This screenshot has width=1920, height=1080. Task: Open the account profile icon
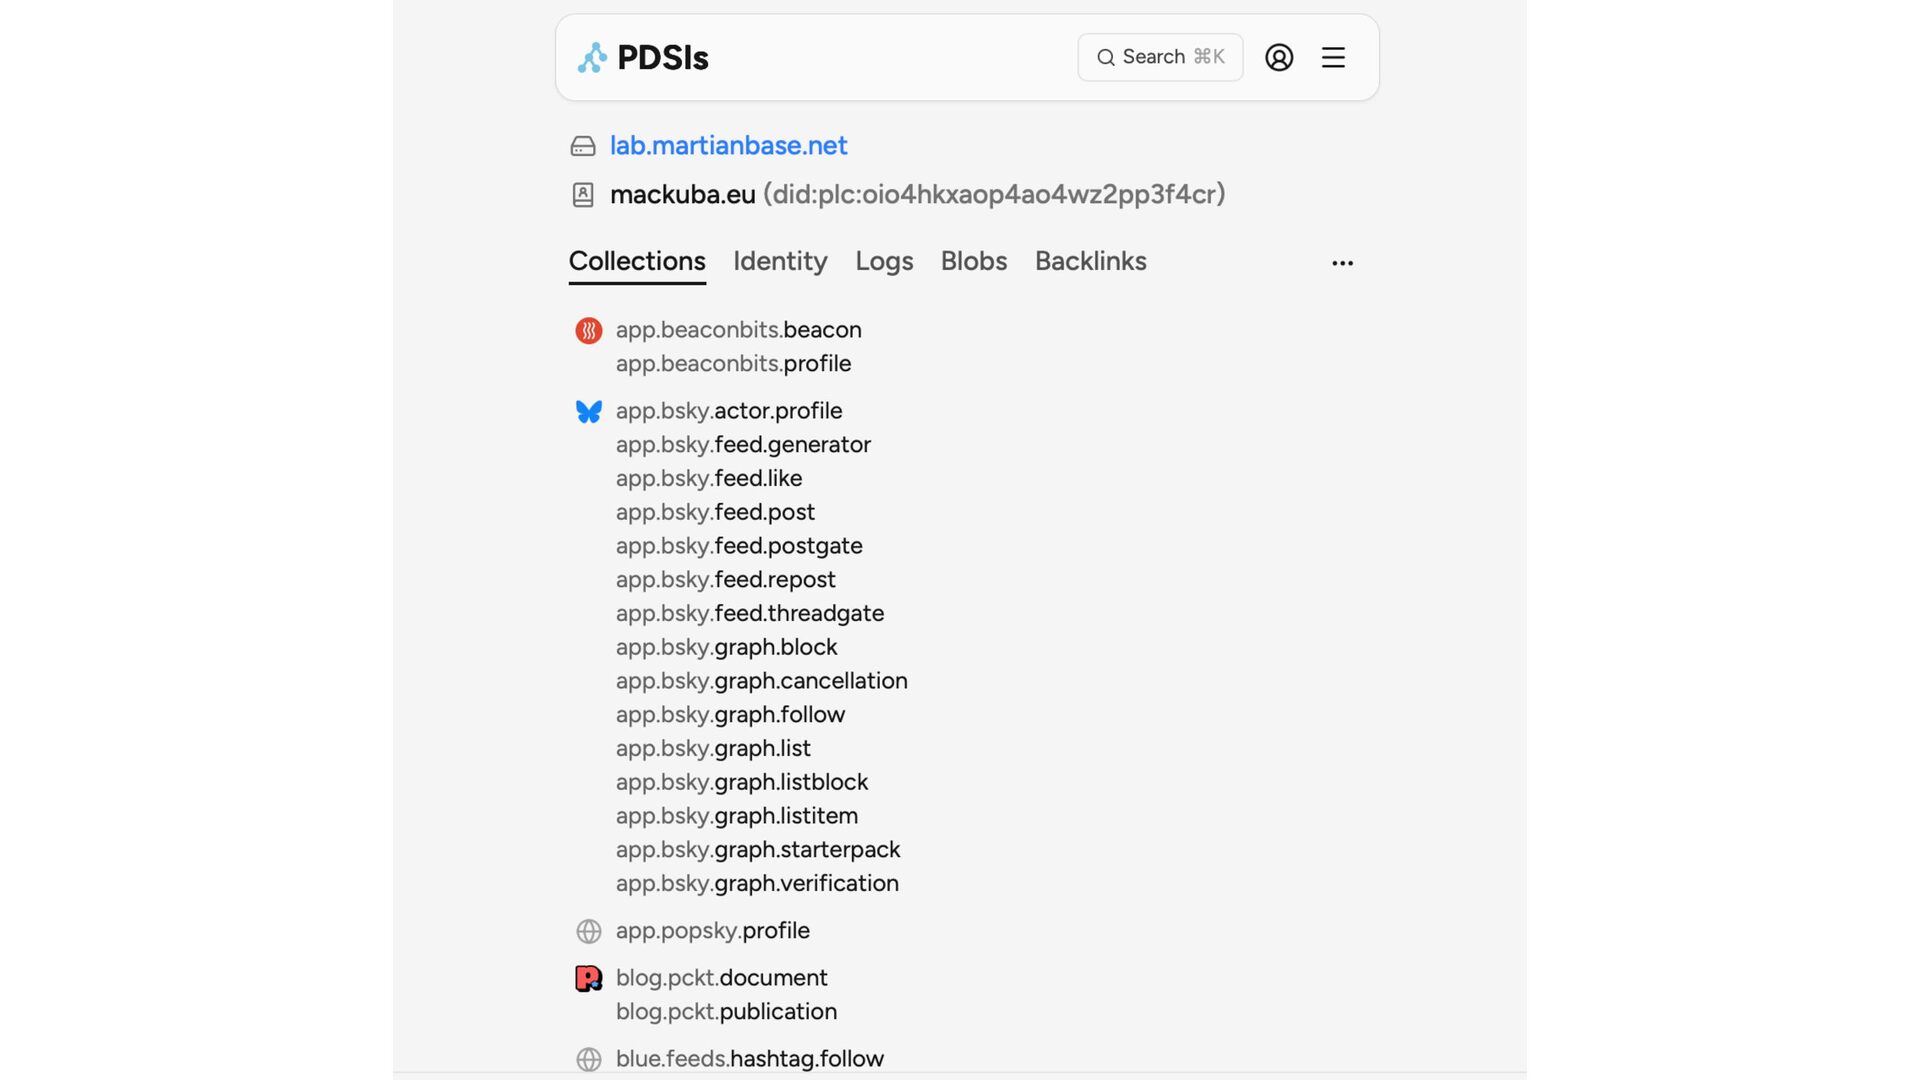[x=1279, y=58]
